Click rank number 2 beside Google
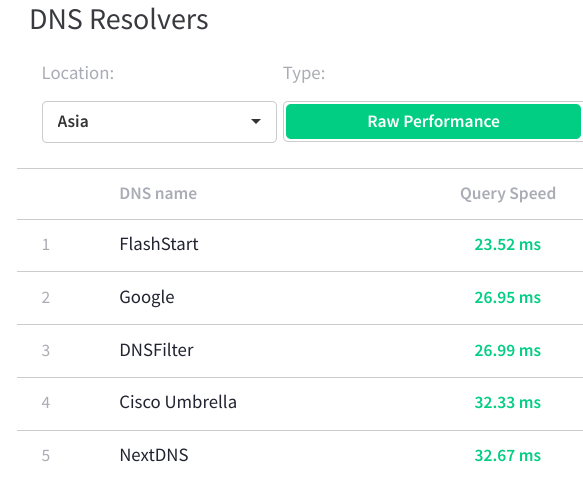The width and height of the screenshot is (583, 481). [x=46, y=298]
